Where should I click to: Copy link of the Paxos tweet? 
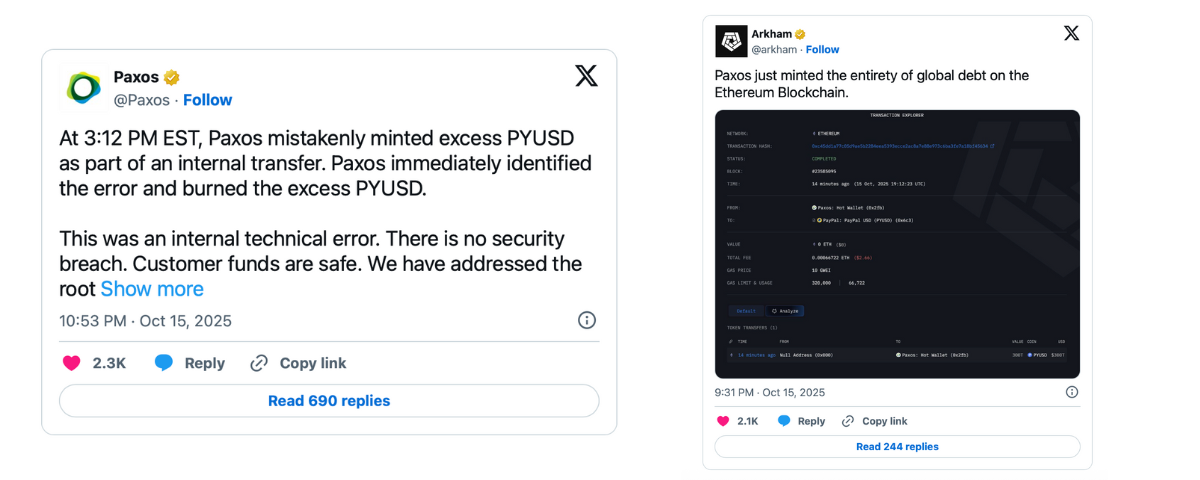(298, 363)
